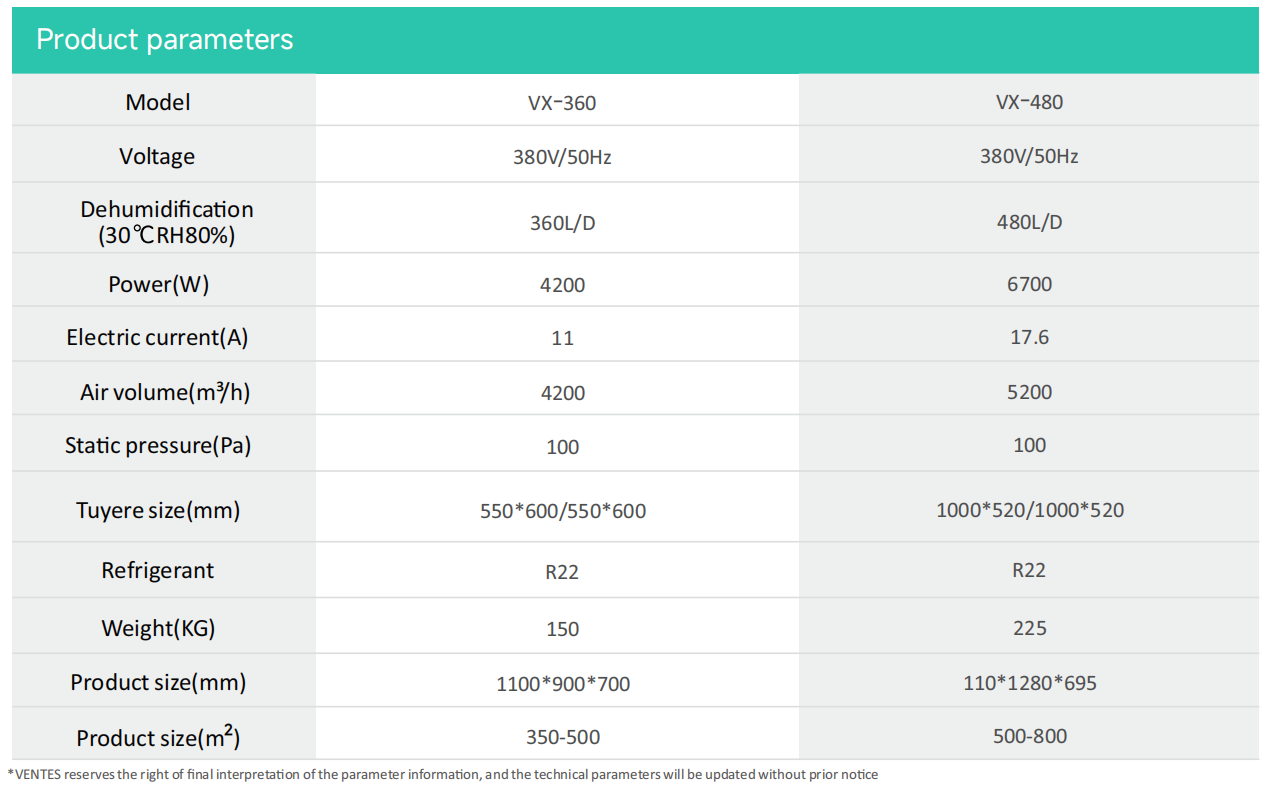Viewport: 1268px width, 794px height.
Task: Click the 1000*520/1000*520 tuyere size cell
Action: tap(1029, 510)
